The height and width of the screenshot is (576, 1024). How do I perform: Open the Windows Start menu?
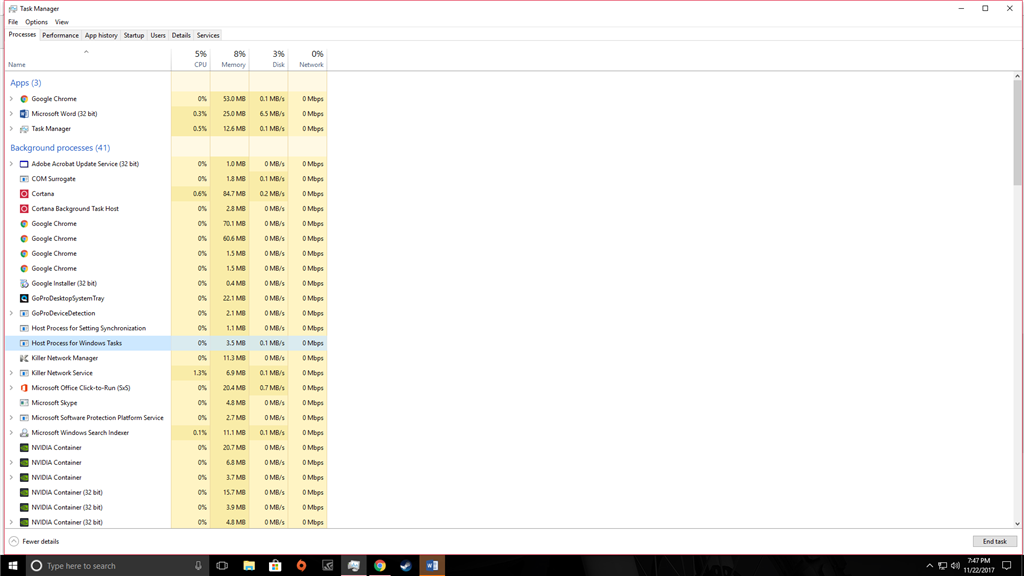tap(12, 566)
